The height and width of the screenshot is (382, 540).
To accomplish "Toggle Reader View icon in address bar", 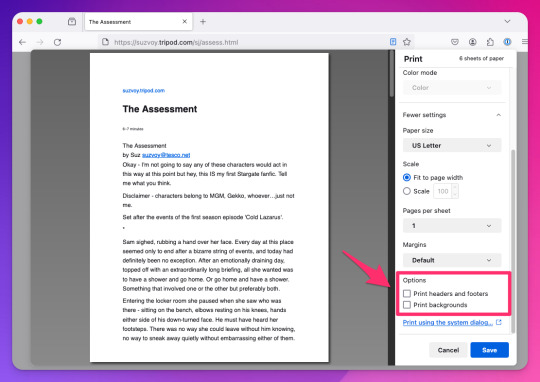I will [393, 42].
